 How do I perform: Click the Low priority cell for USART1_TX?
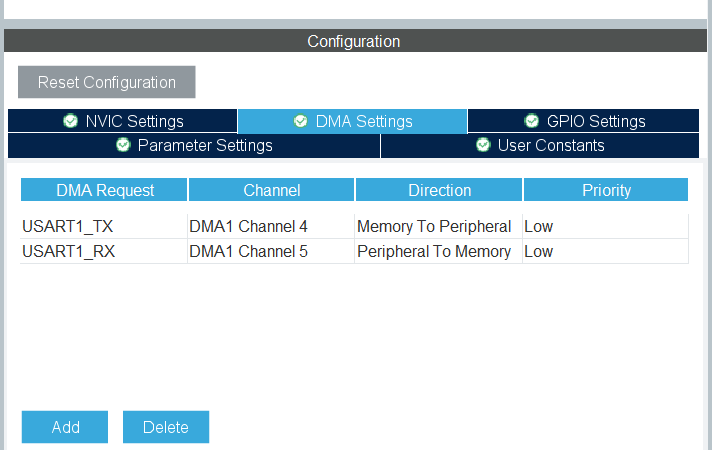606,226
